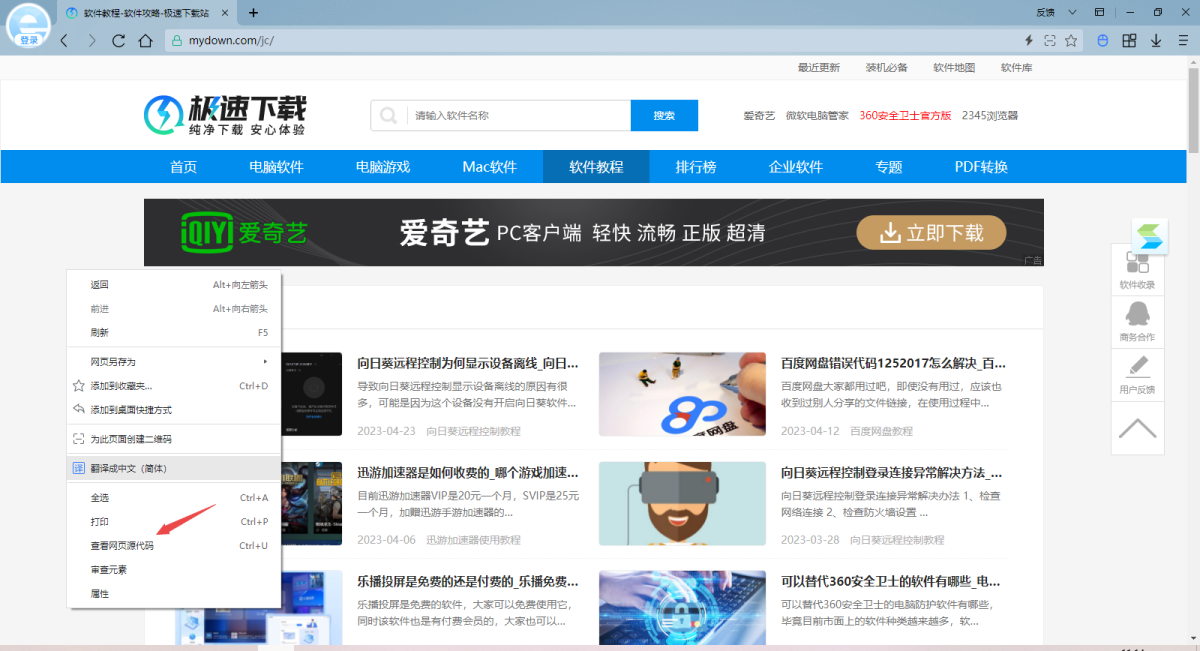Open the 装机必备 top link
The image size is (1200, 651).
click(887, 68)
